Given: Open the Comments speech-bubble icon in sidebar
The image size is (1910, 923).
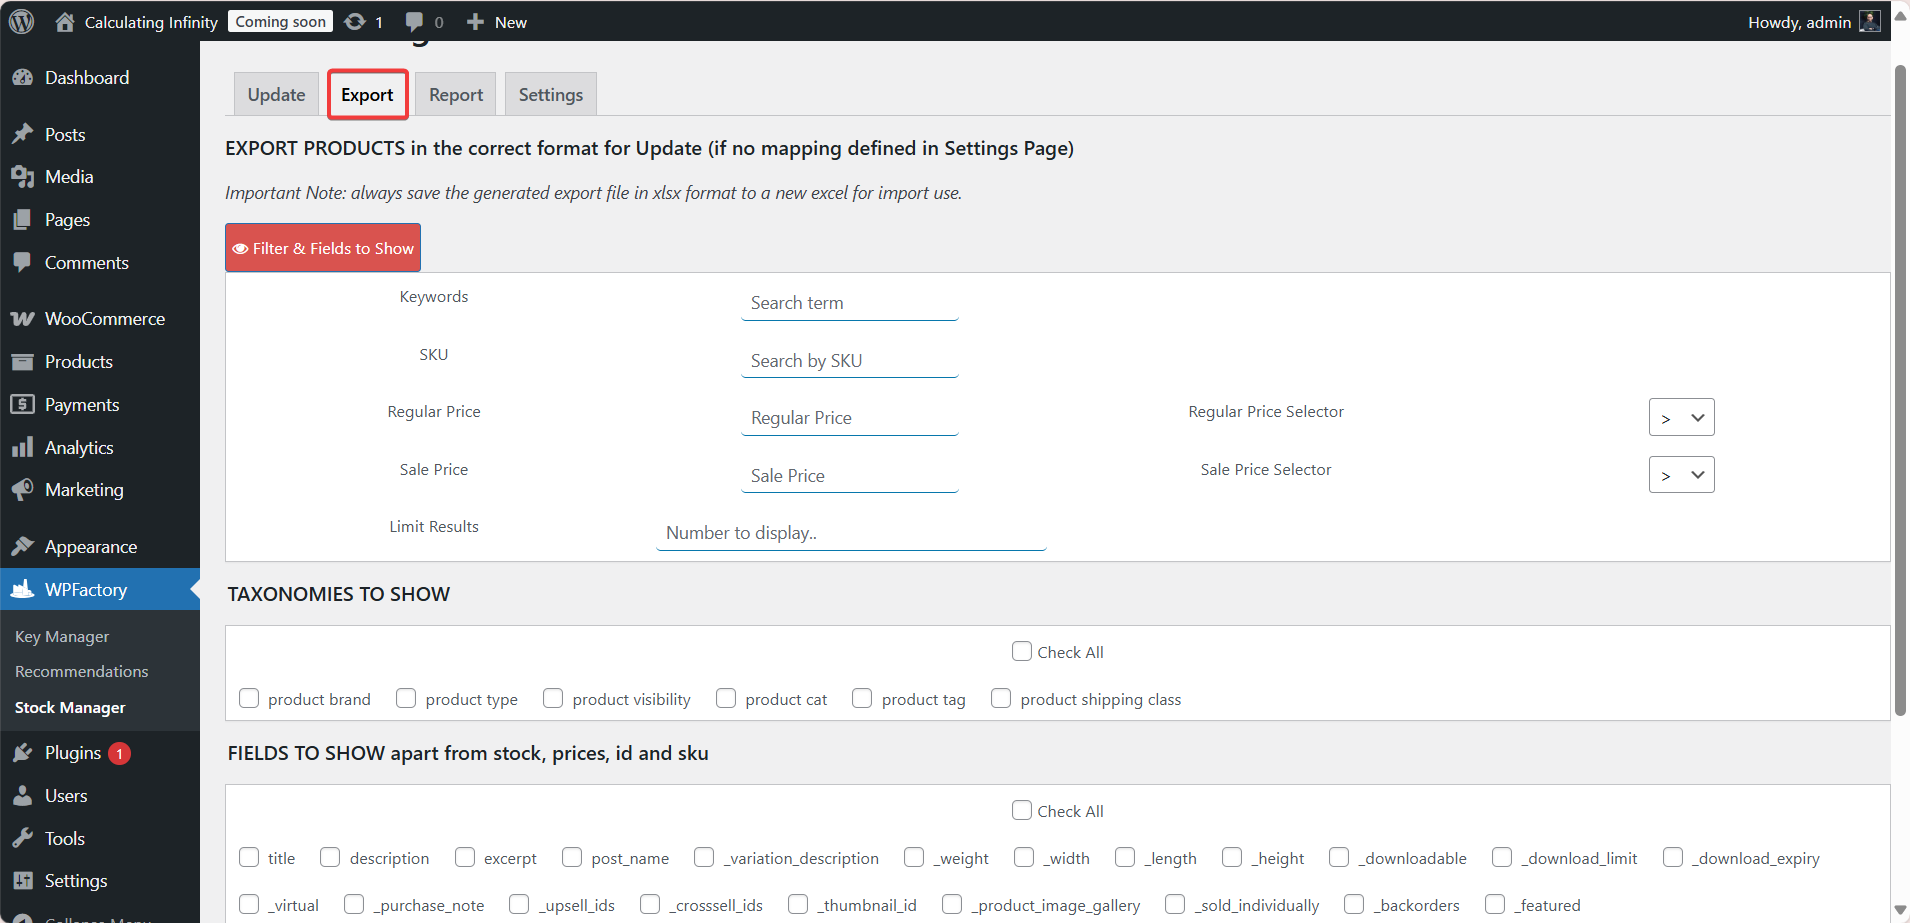Looking at the screenshot, I should [24, 262].
